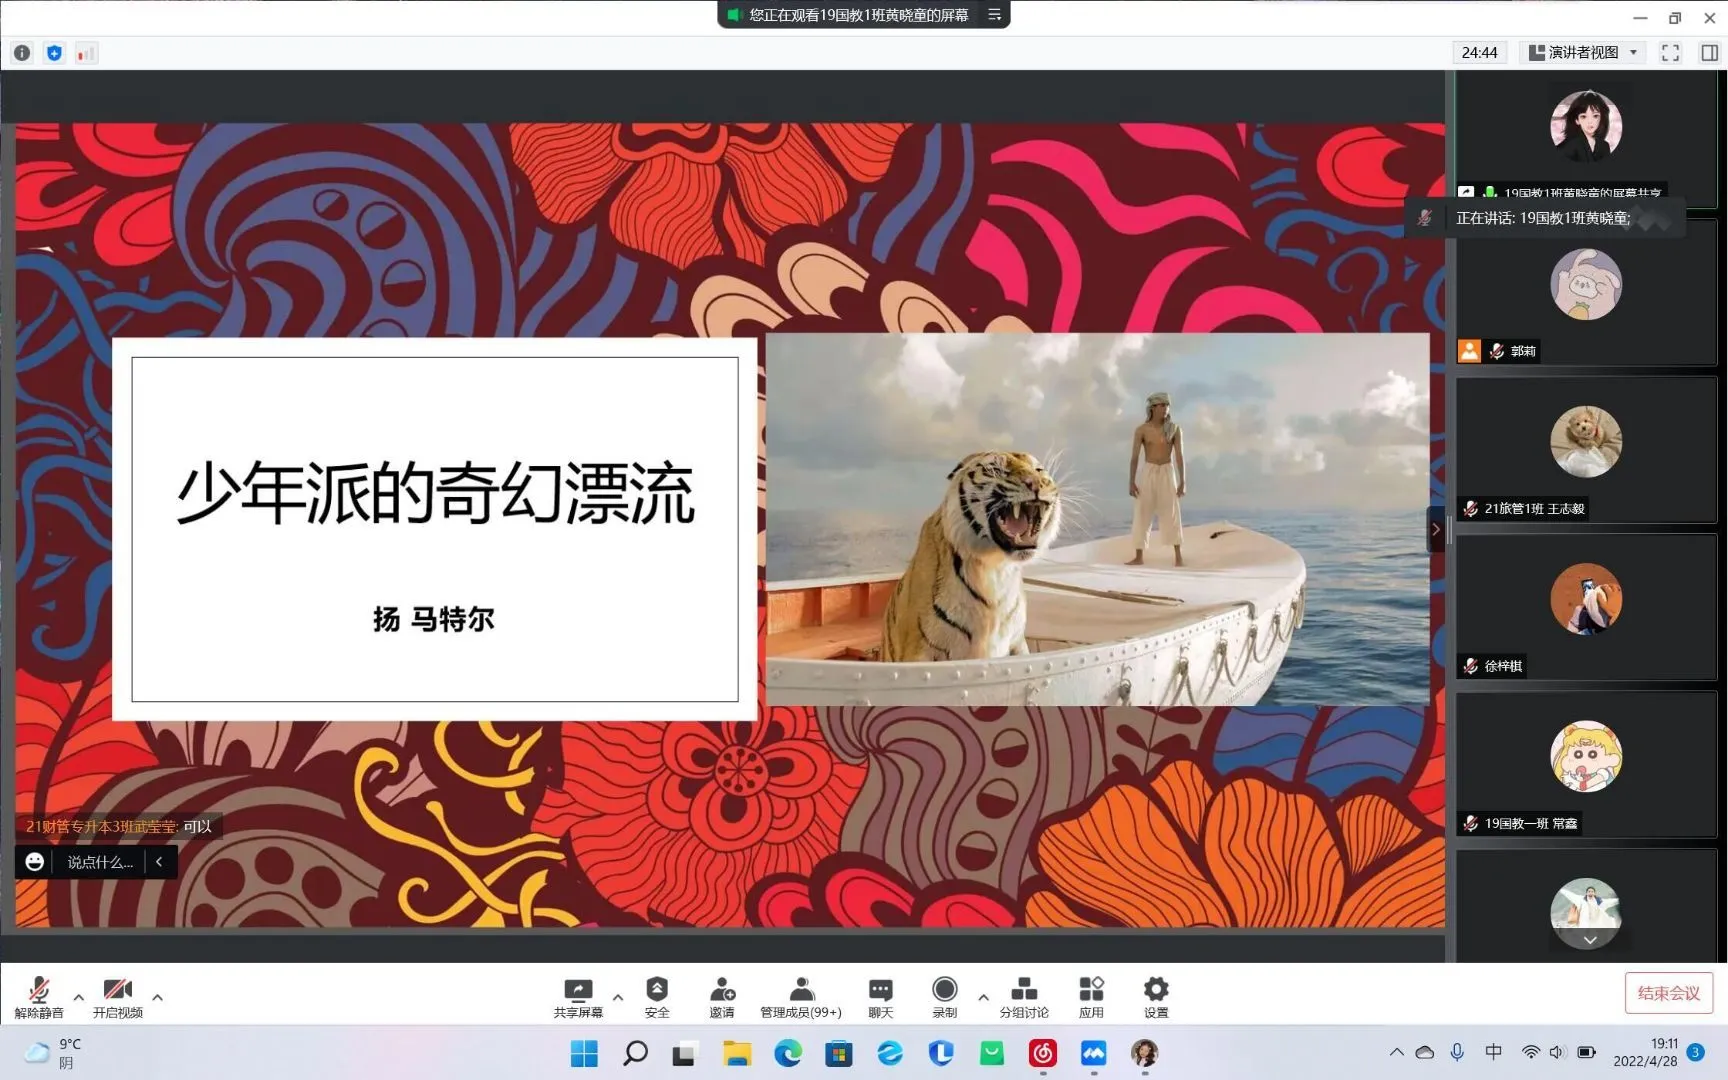The image size is (1728, 1080).
Task: Unmute microphone via 解除静音
Action: tap(39, 996)
